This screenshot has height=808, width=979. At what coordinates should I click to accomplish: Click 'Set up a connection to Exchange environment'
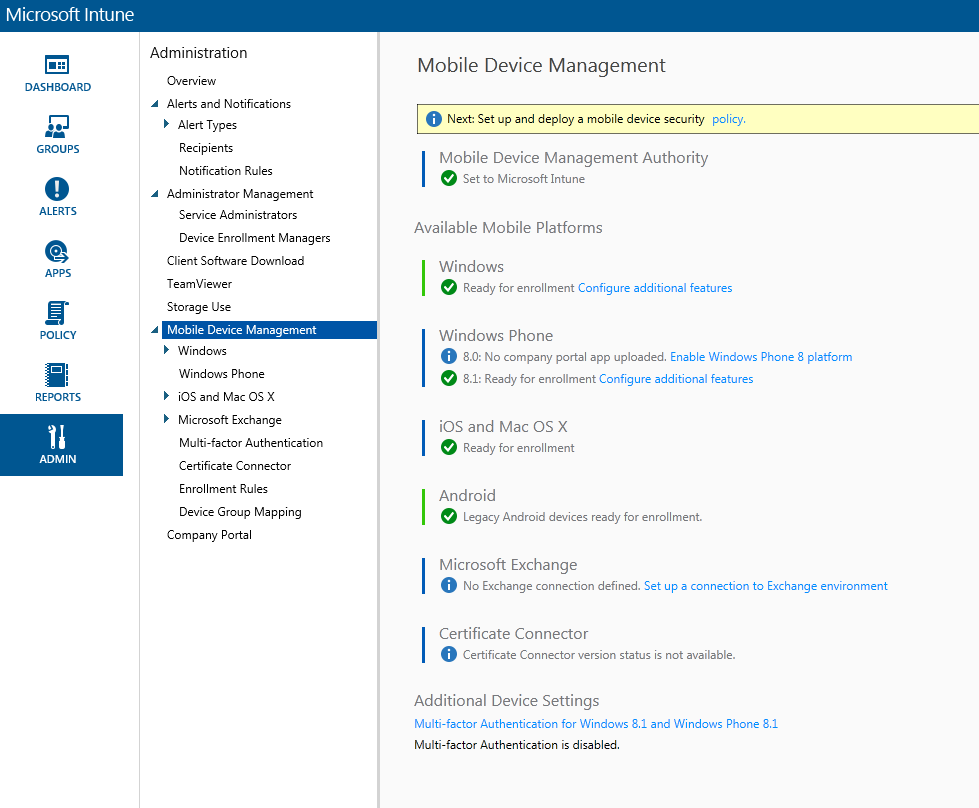tap(765, 586)
